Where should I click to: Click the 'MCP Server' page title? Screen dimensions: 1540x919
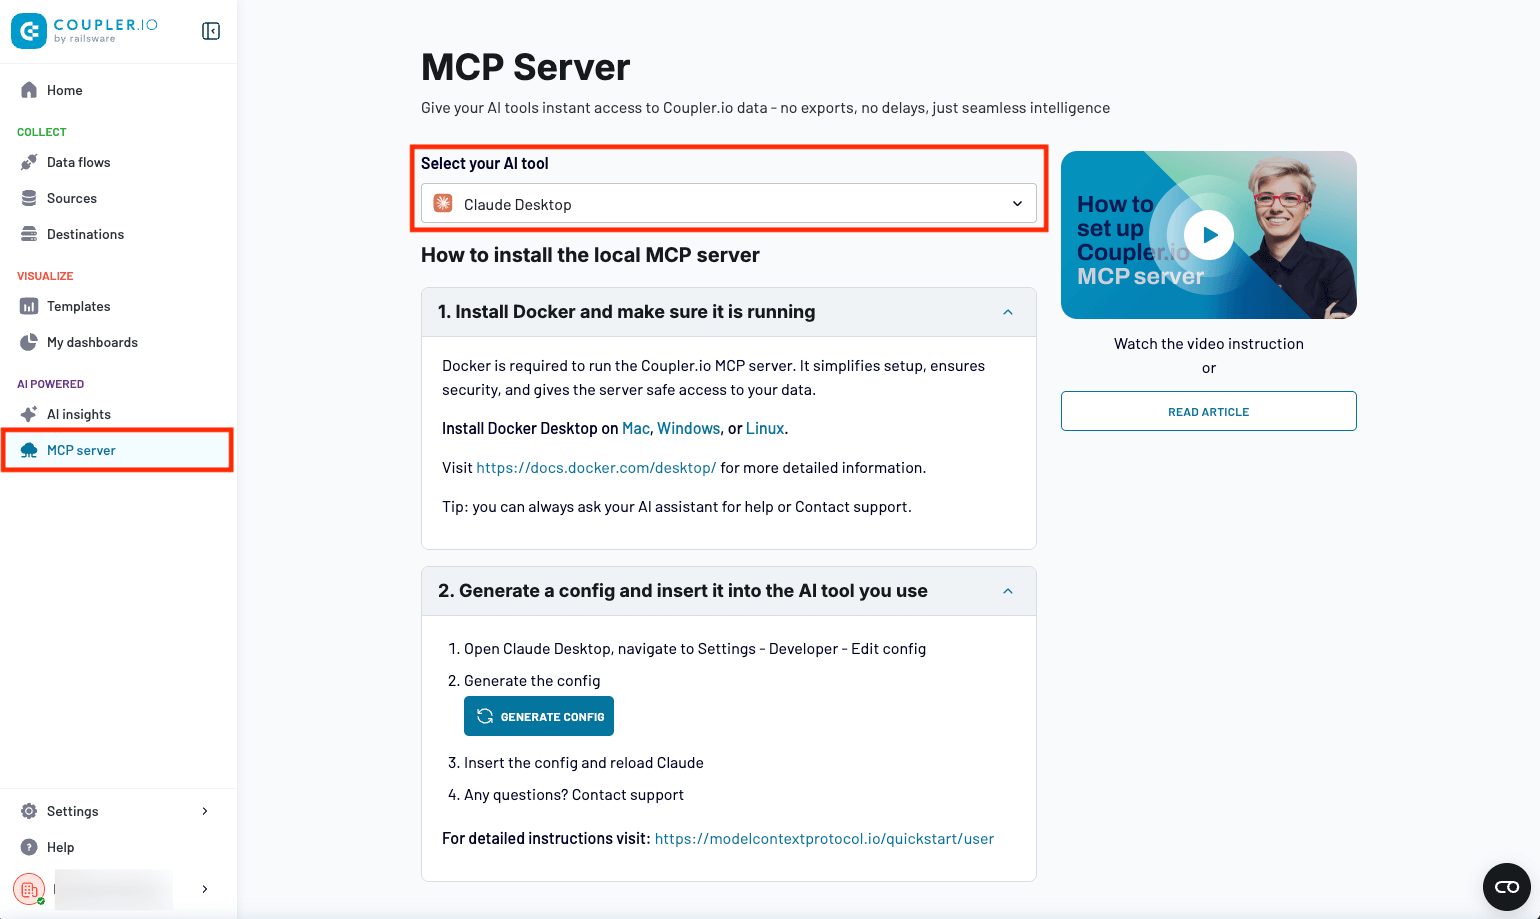(x=525, y=67)
